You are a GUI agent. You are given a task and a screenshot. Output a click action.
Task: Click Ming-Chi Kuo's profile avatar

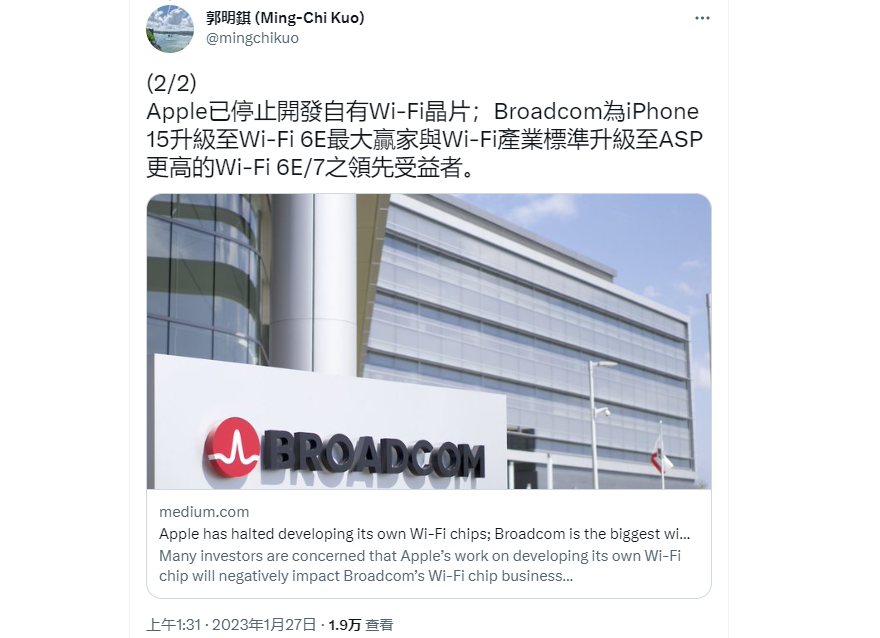click(170, 29)
